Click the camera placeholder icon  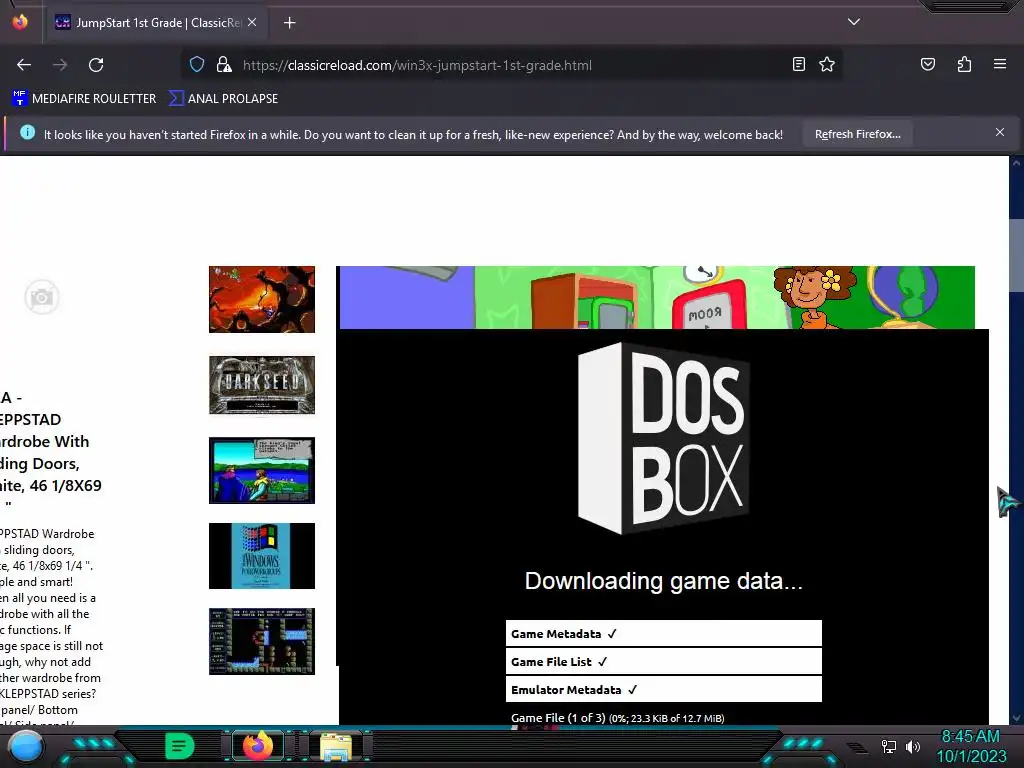tap(42, 297)
